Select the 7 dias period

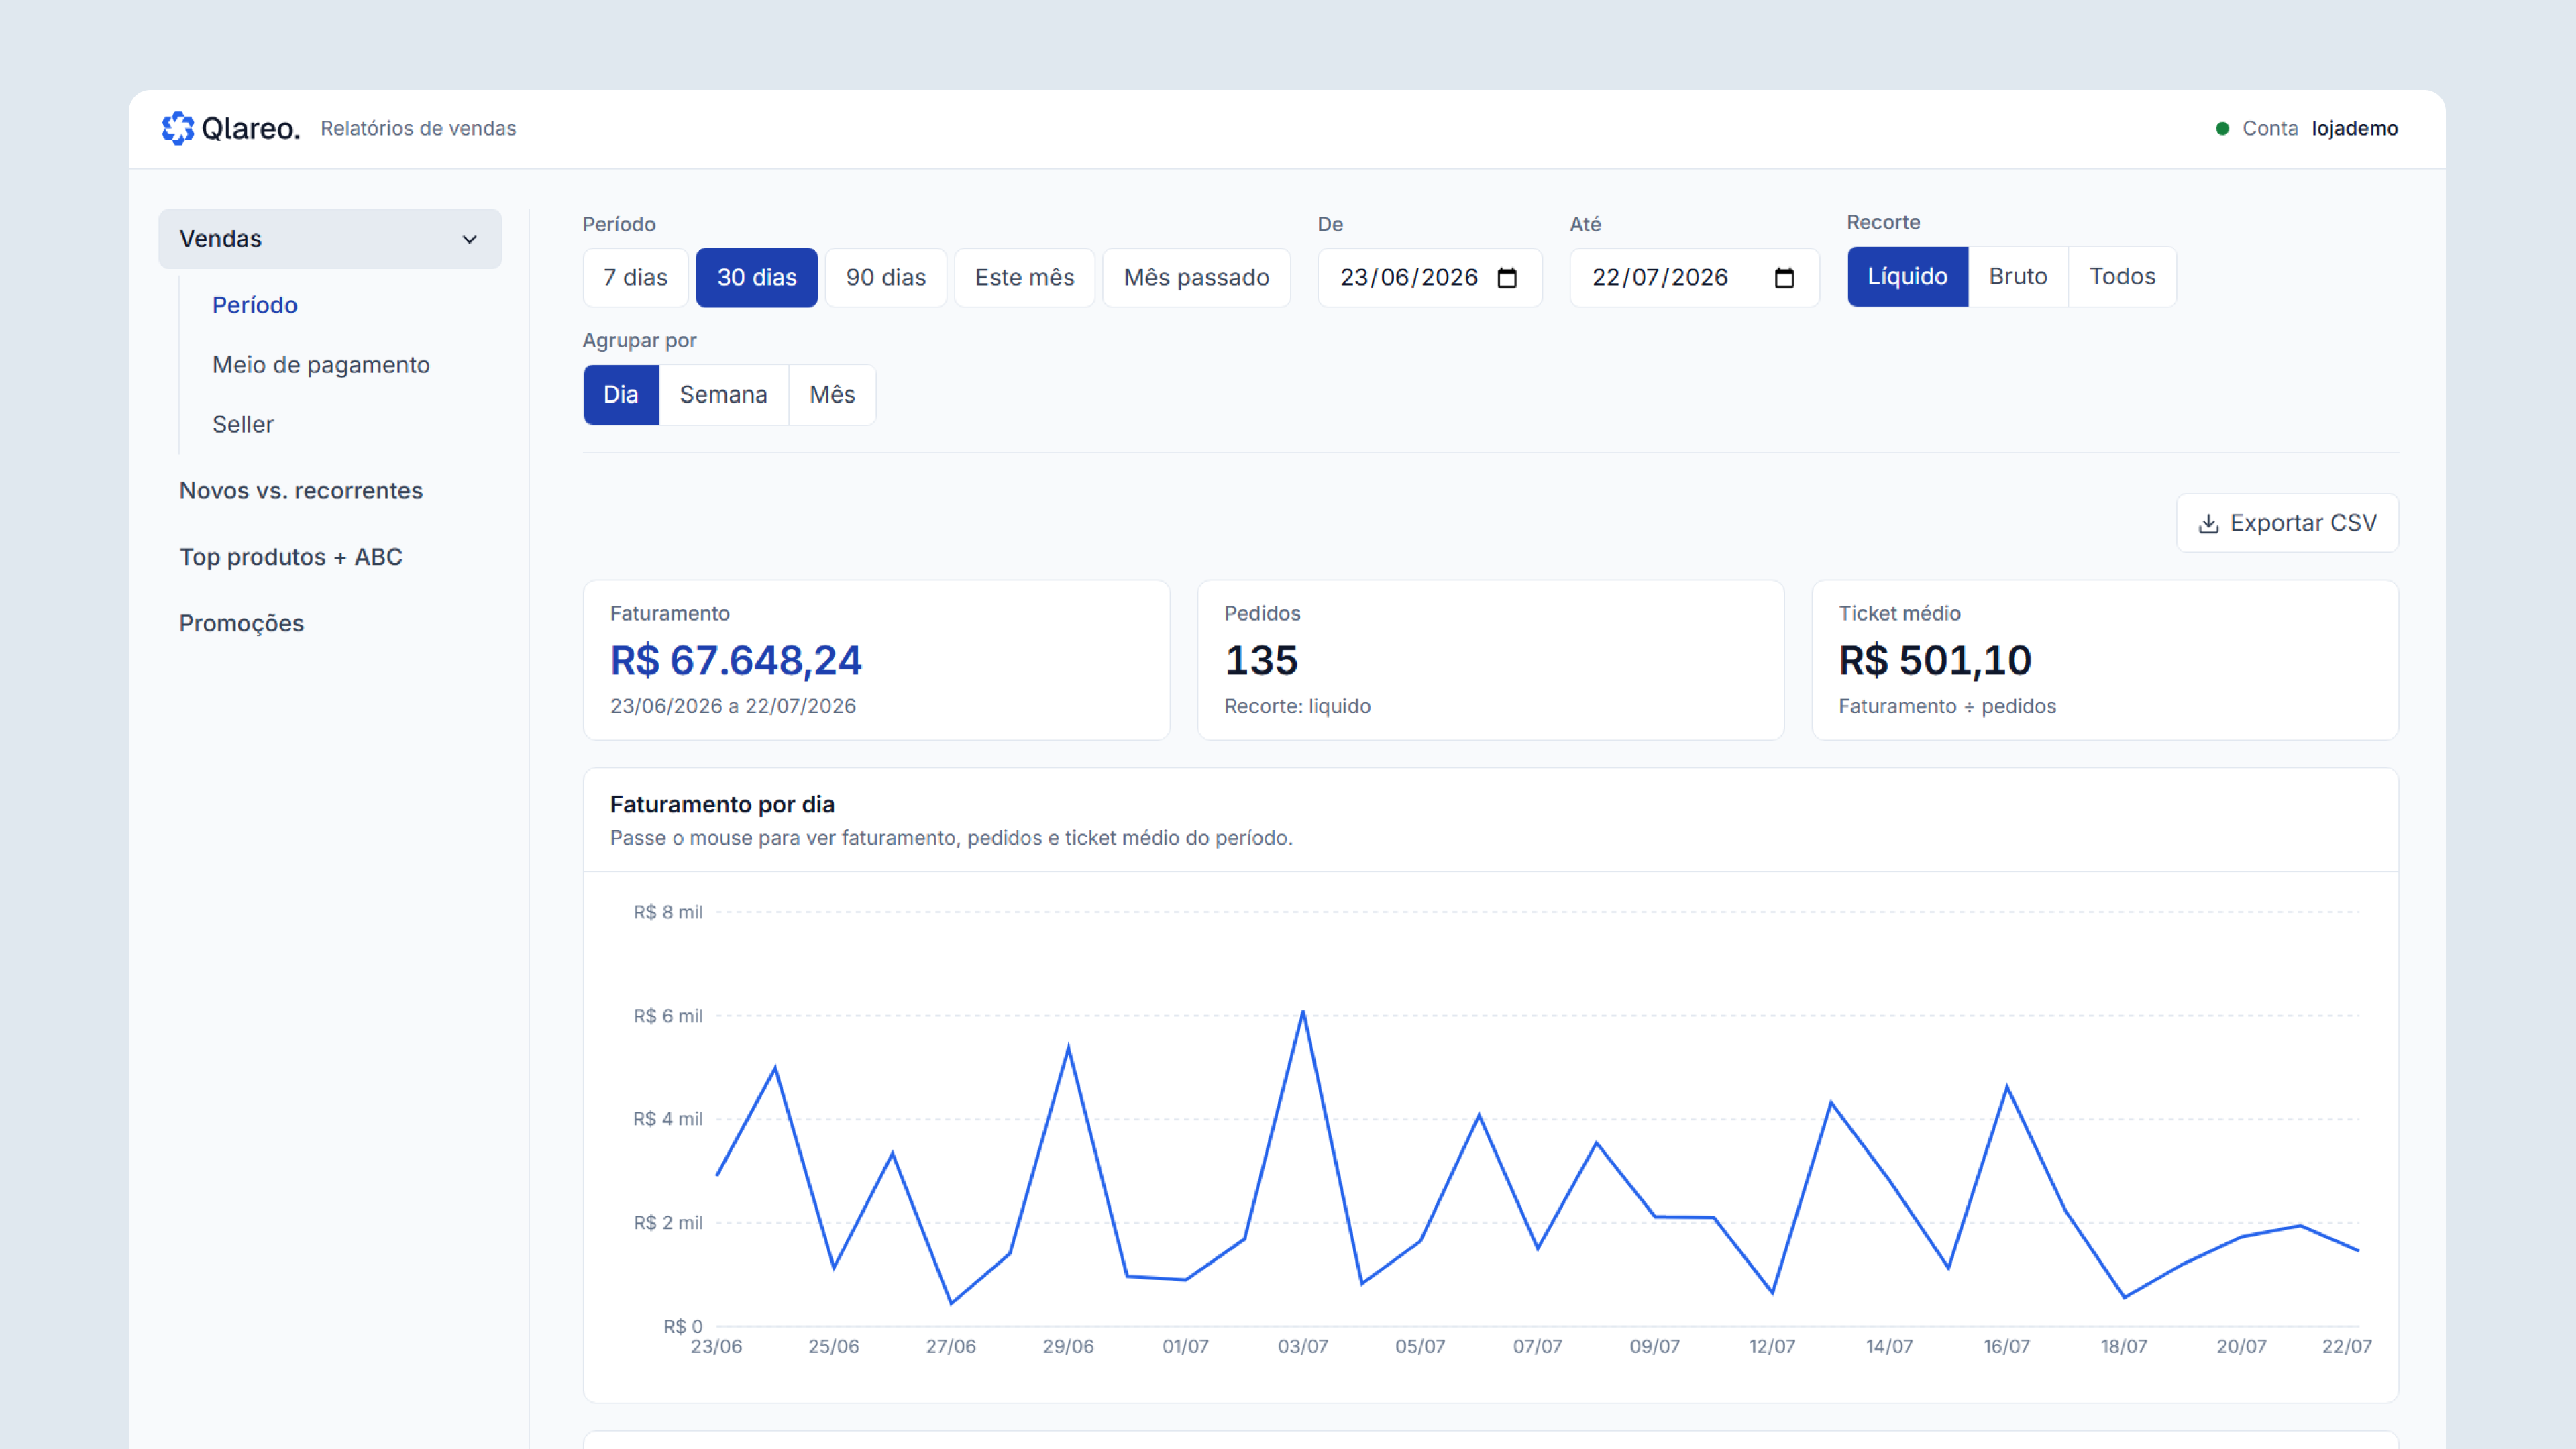pyautogui.click(x=635, y=278)
